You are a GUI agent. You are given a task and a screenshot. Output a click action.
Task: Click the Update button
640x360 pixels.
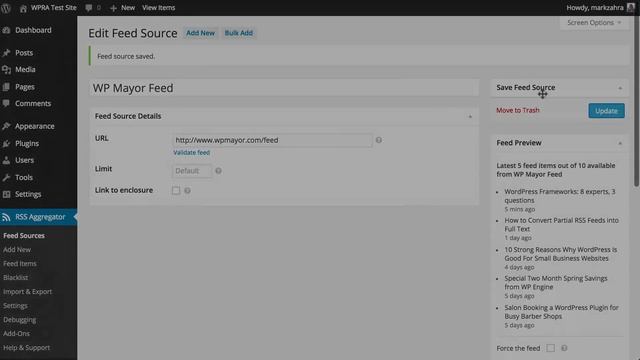tap(607, 111)
